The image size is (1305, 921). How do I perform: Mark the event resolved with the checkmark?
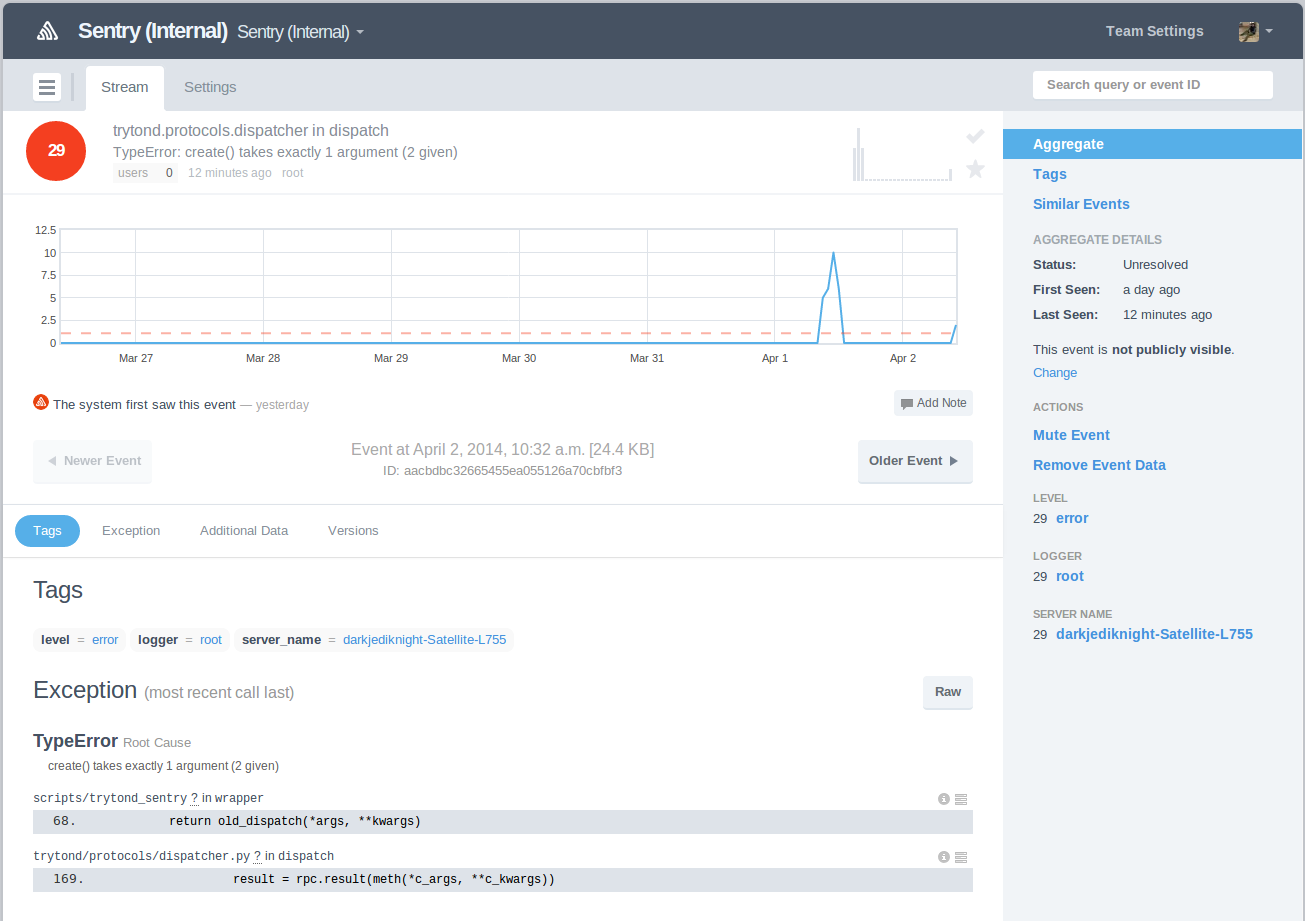point(975,136)
